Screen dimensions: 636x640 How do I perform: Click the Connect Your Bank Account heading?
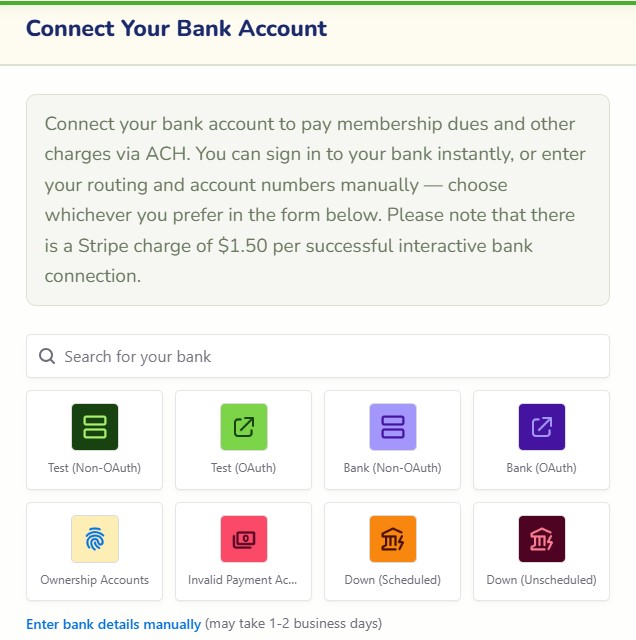(176, 29)
